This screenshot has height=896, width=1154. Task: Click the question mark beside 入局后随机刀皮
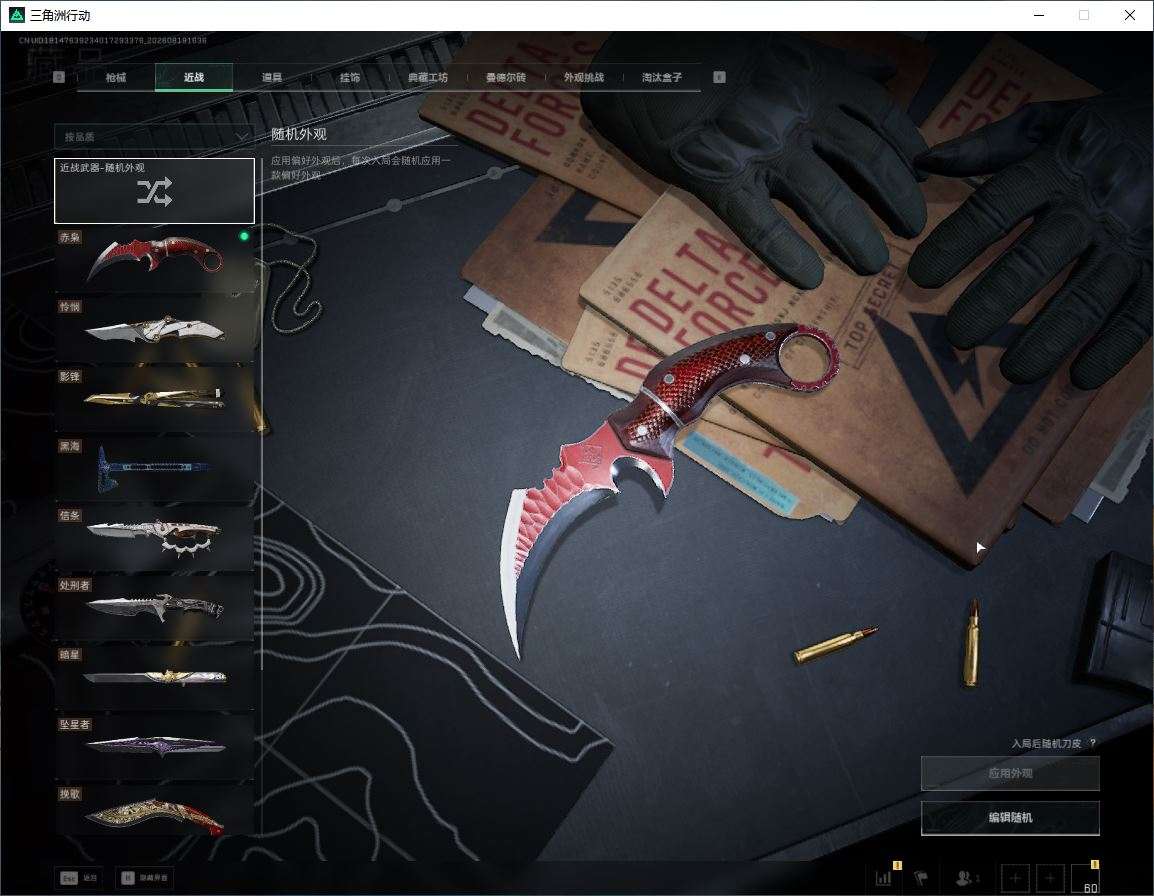tap(1093, 743)
